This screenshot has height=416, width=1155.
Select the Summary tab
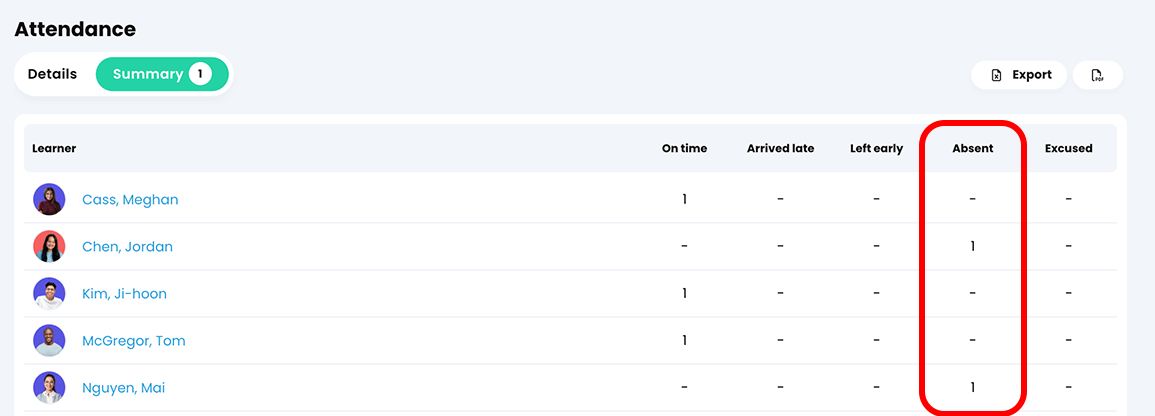161,74
